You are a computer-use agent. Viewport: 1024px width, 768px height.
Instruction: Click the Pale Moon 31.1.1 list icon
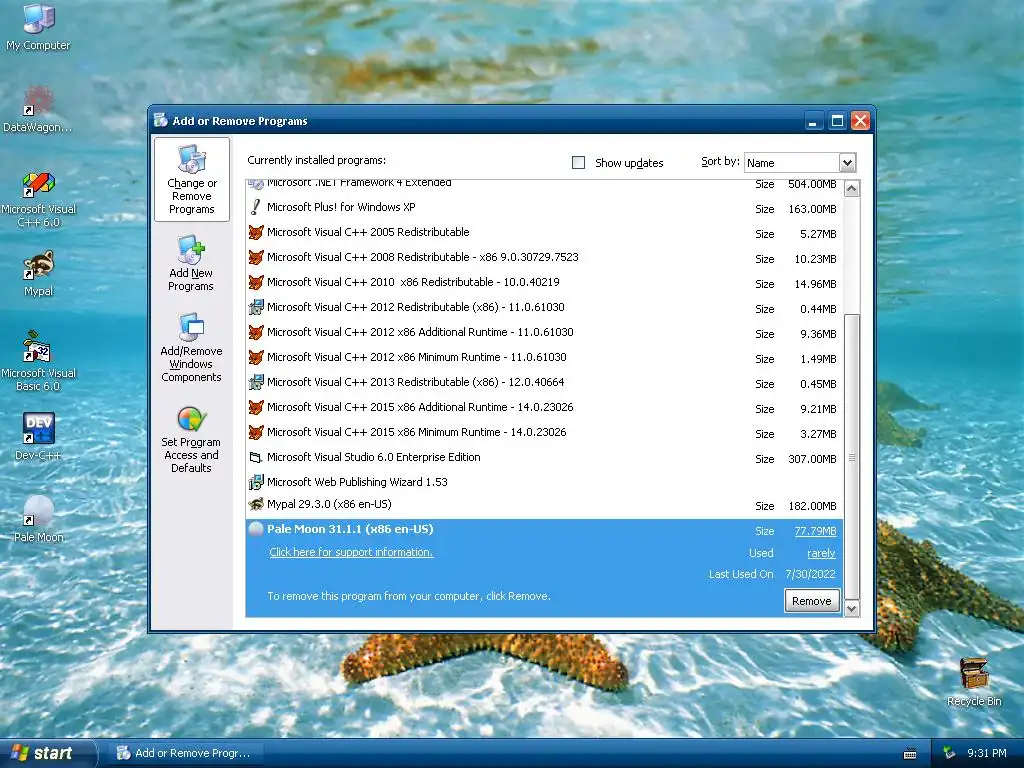[256, 530]
